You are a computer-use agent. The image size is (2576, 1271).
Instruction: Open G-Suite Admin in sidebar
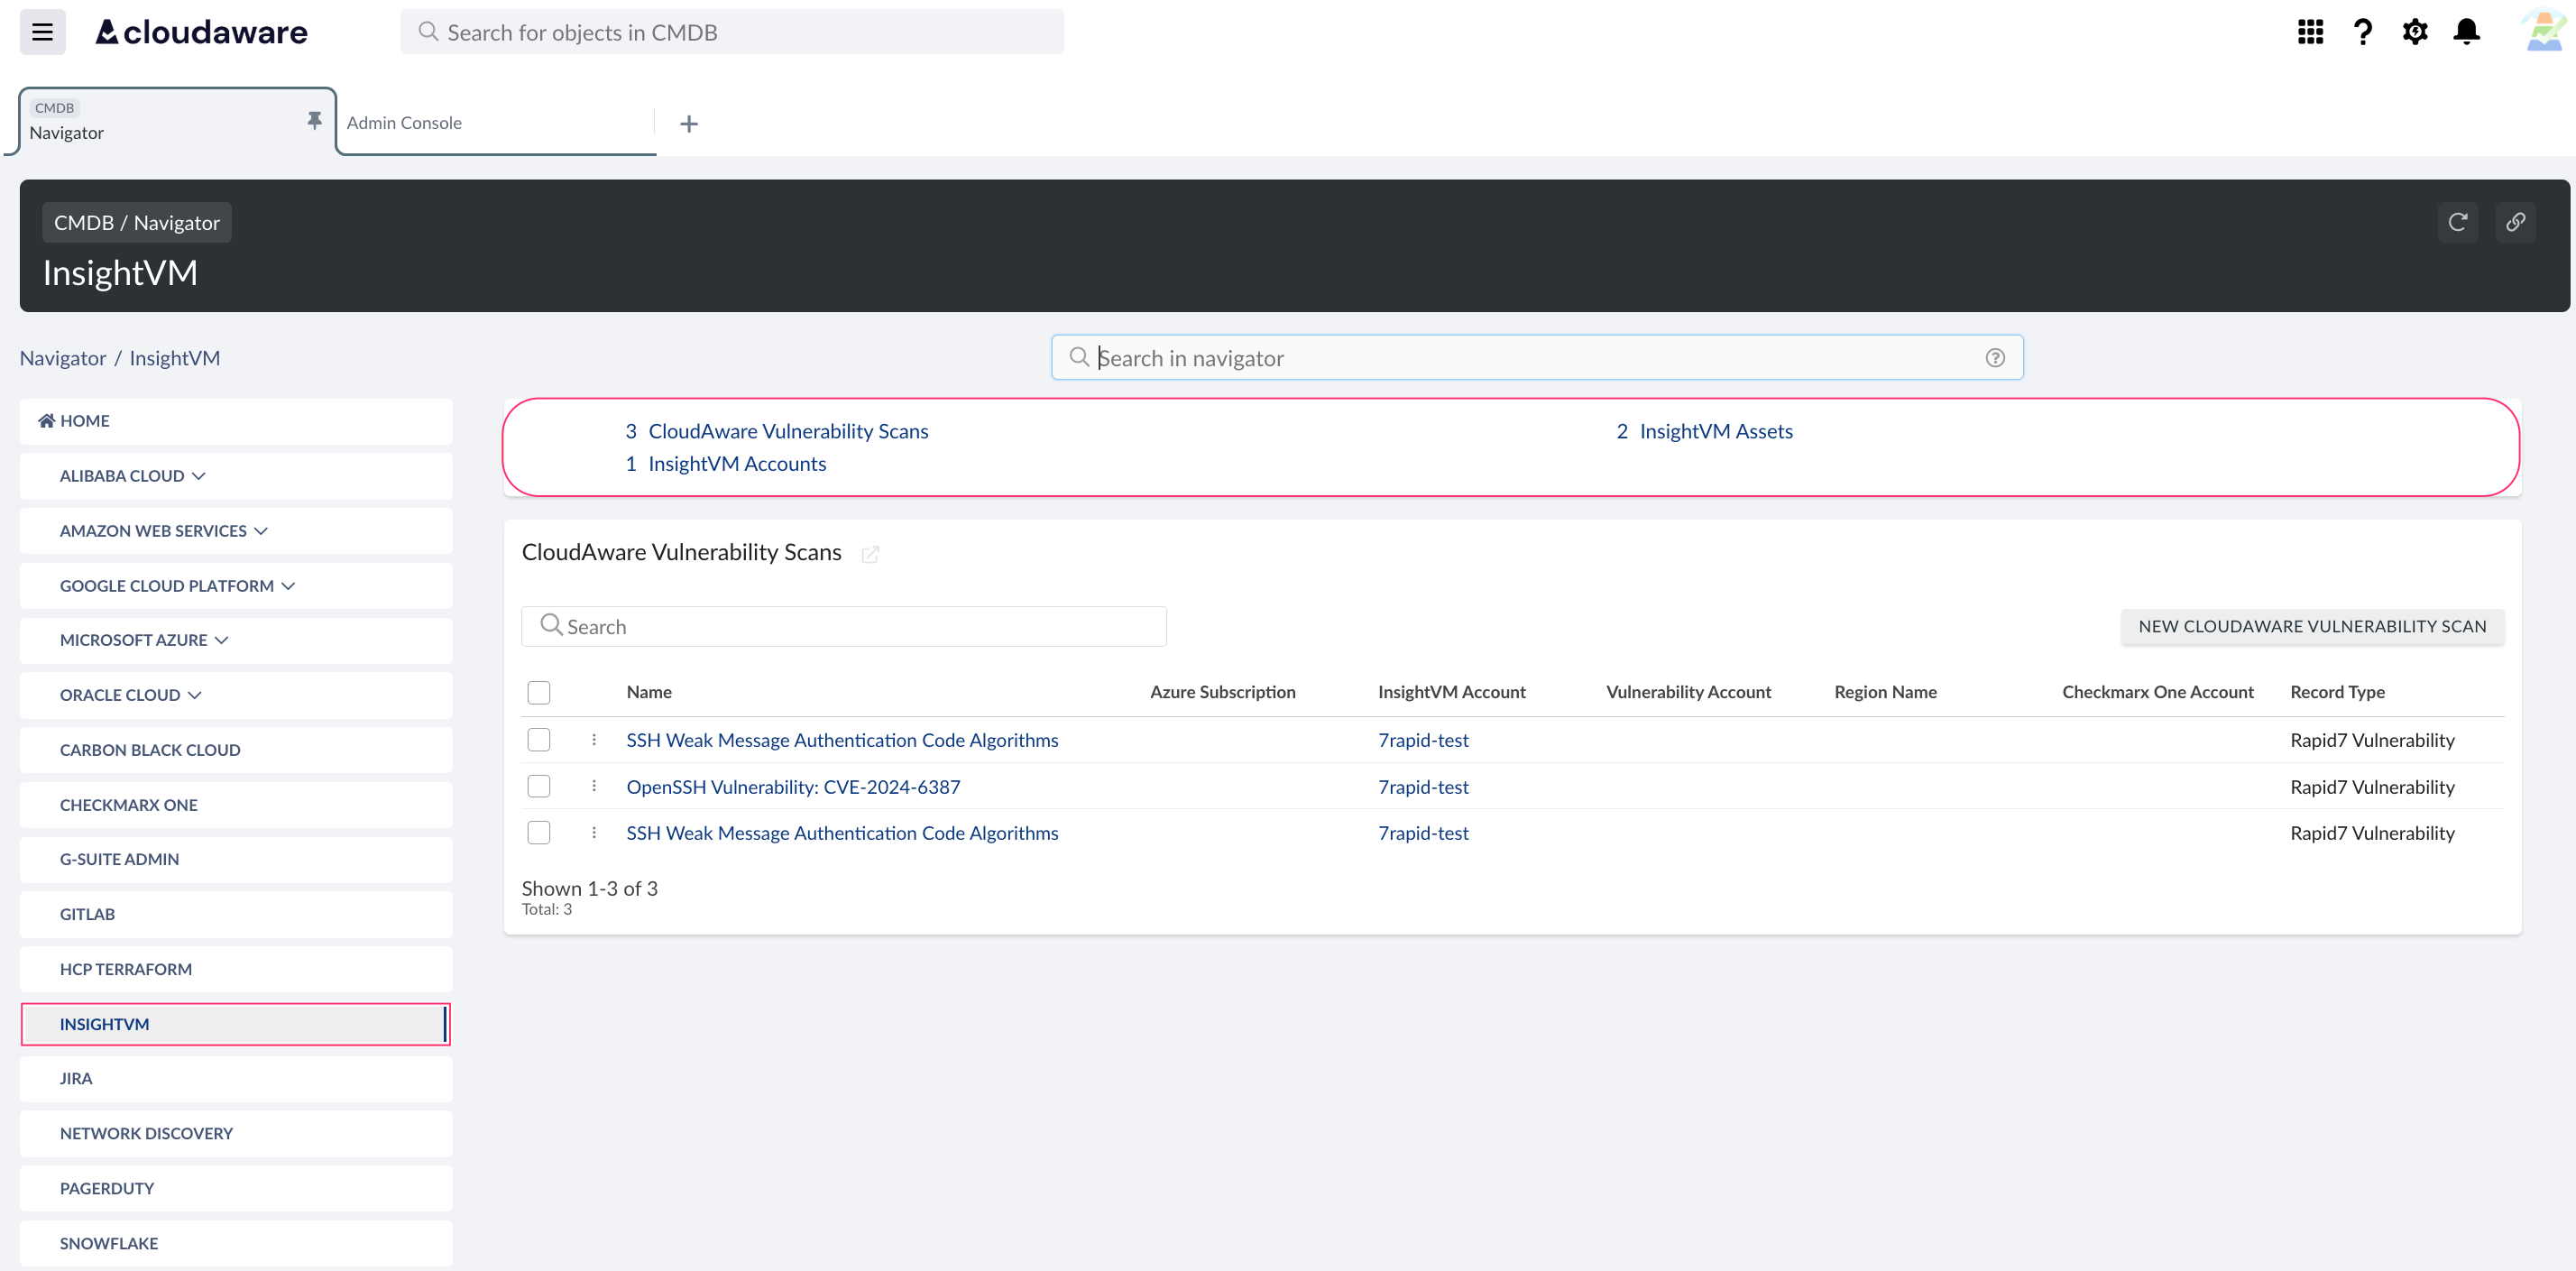pos(236,859)
